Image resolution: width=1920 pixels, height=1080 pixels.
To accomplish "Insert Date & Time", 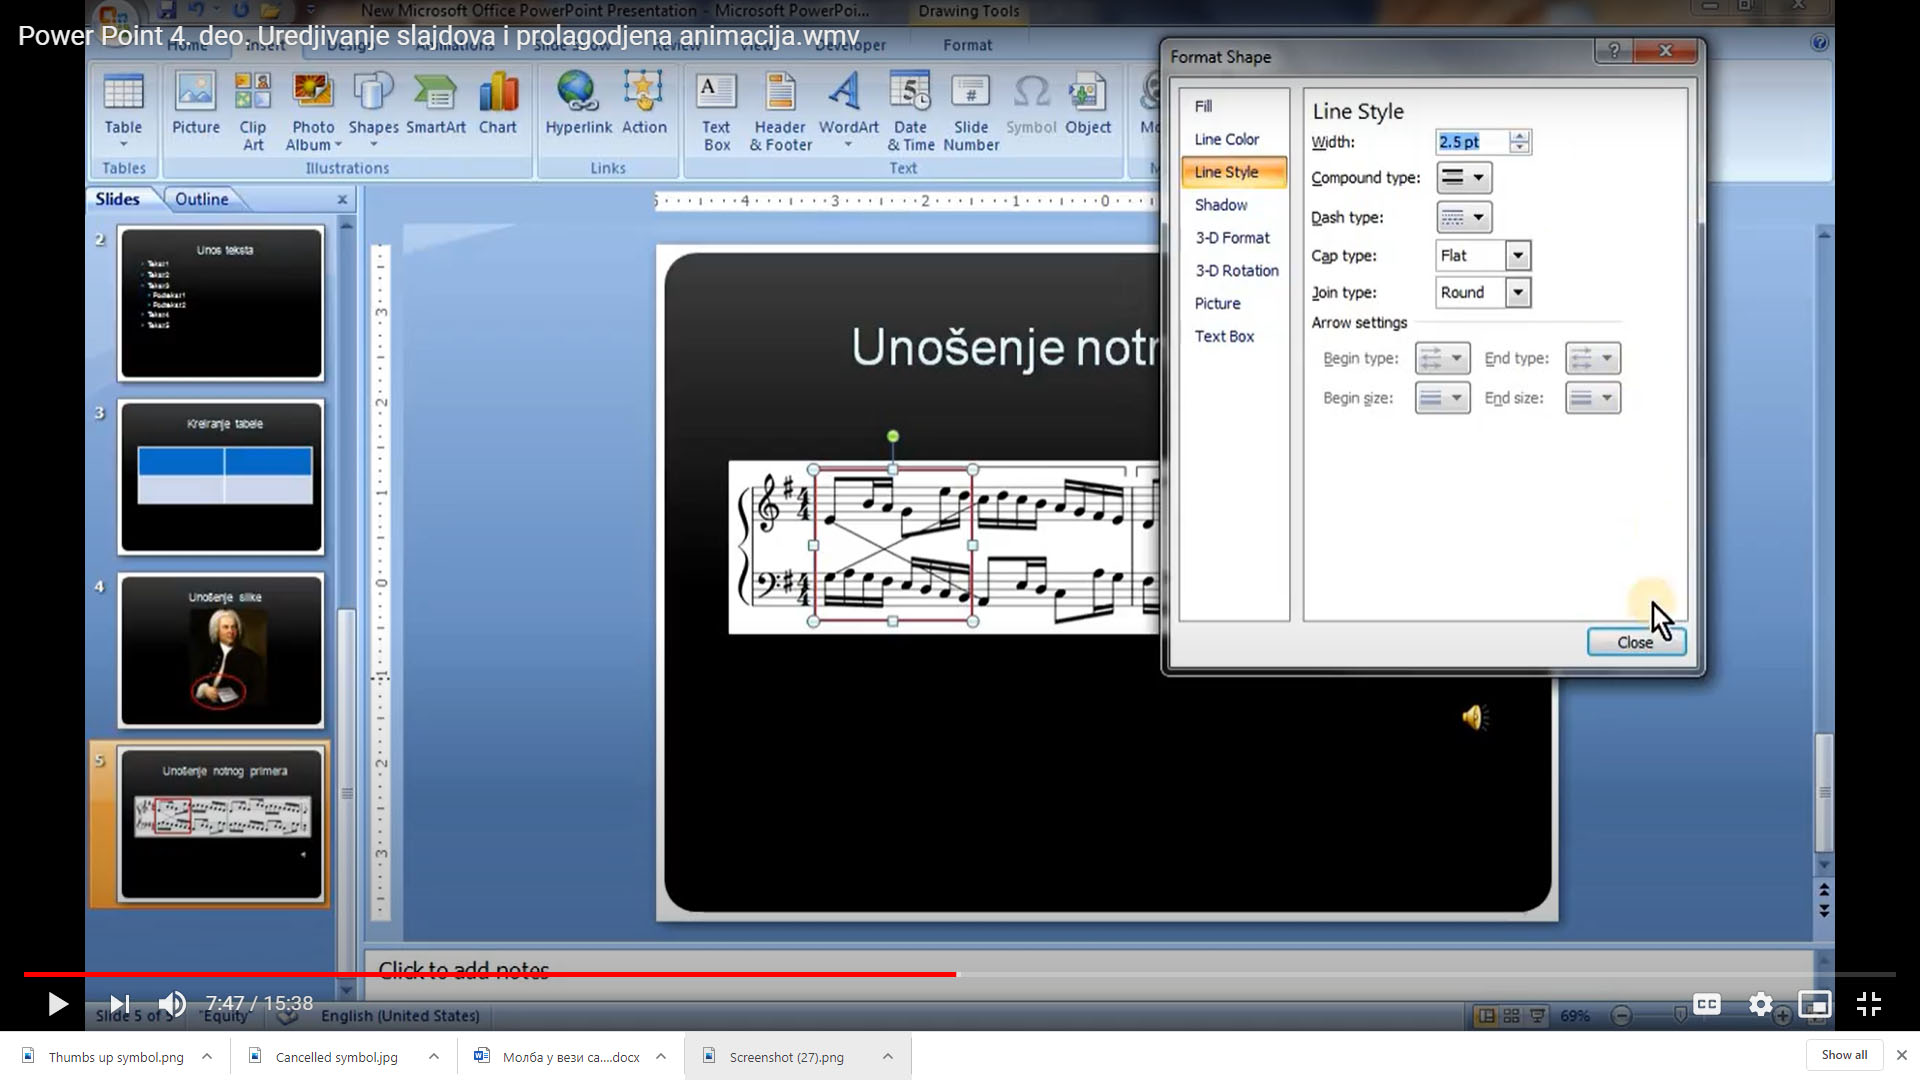I will [910, 111].
